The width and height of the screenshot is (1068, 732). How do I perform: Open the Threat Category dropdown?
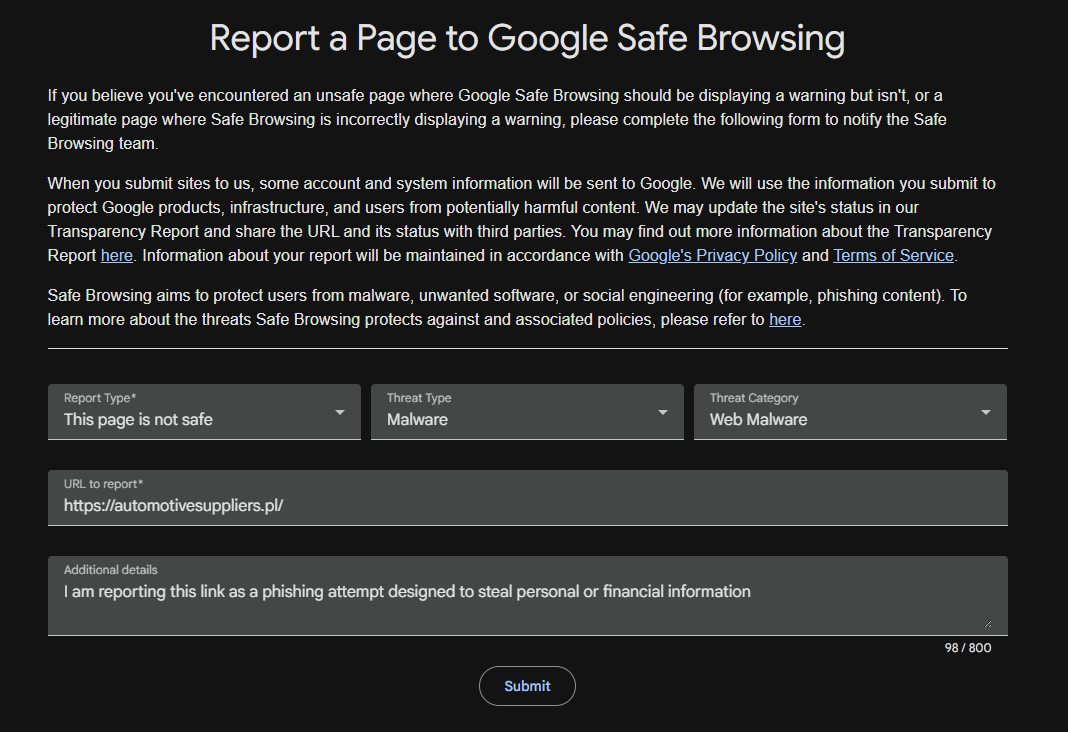tap(850, 412)
